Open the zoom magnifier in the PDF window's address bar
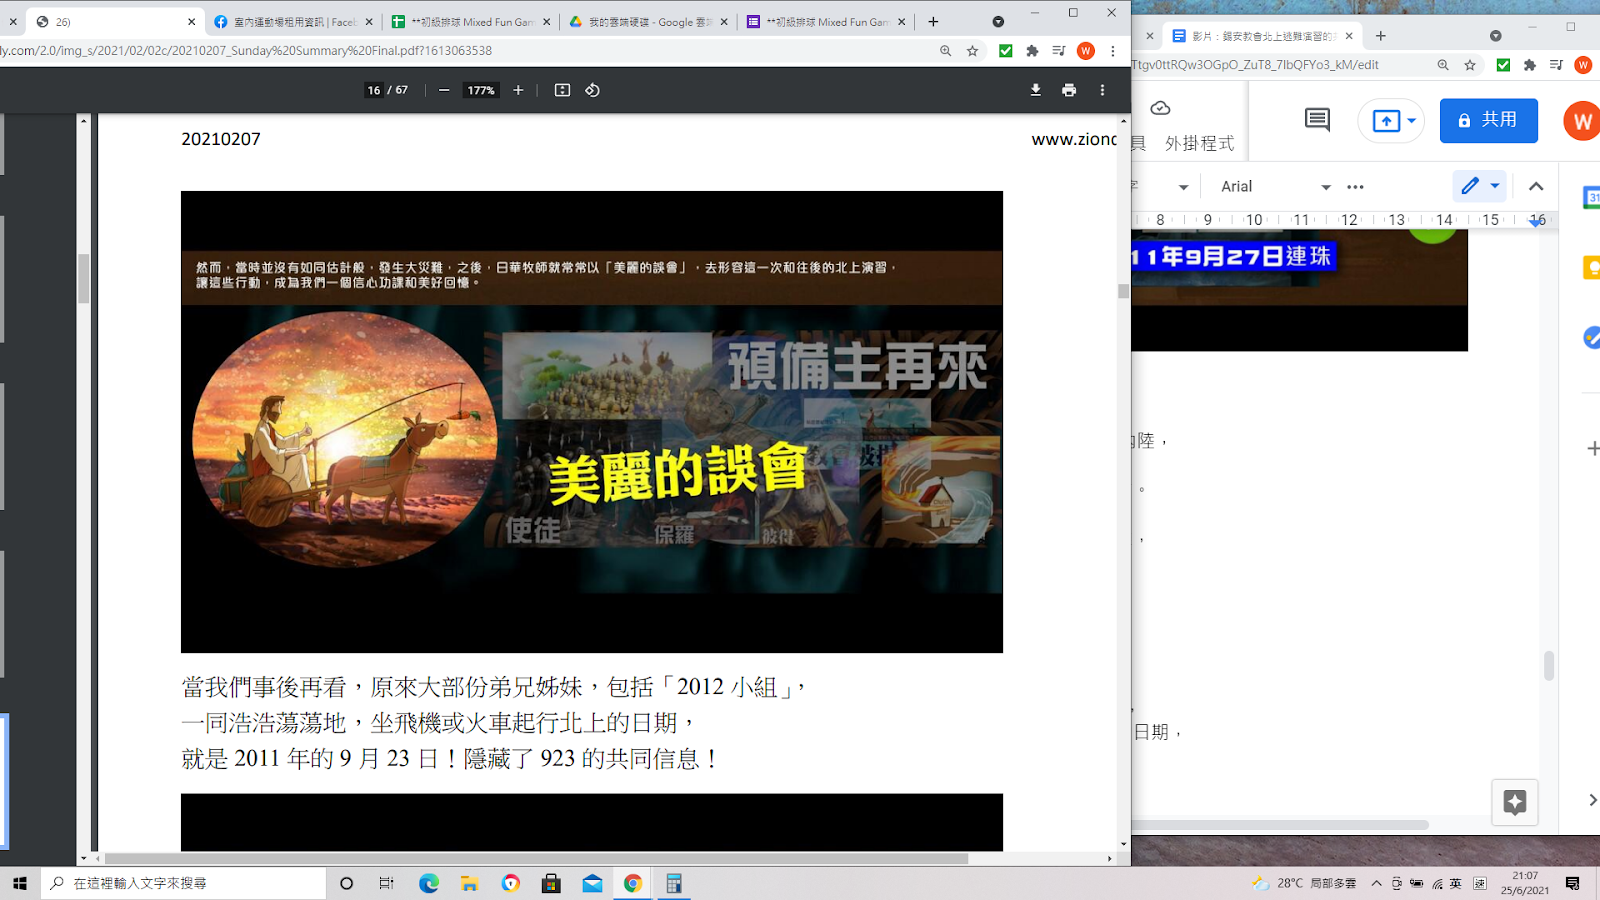1600x900 pixels. [945, 51]
